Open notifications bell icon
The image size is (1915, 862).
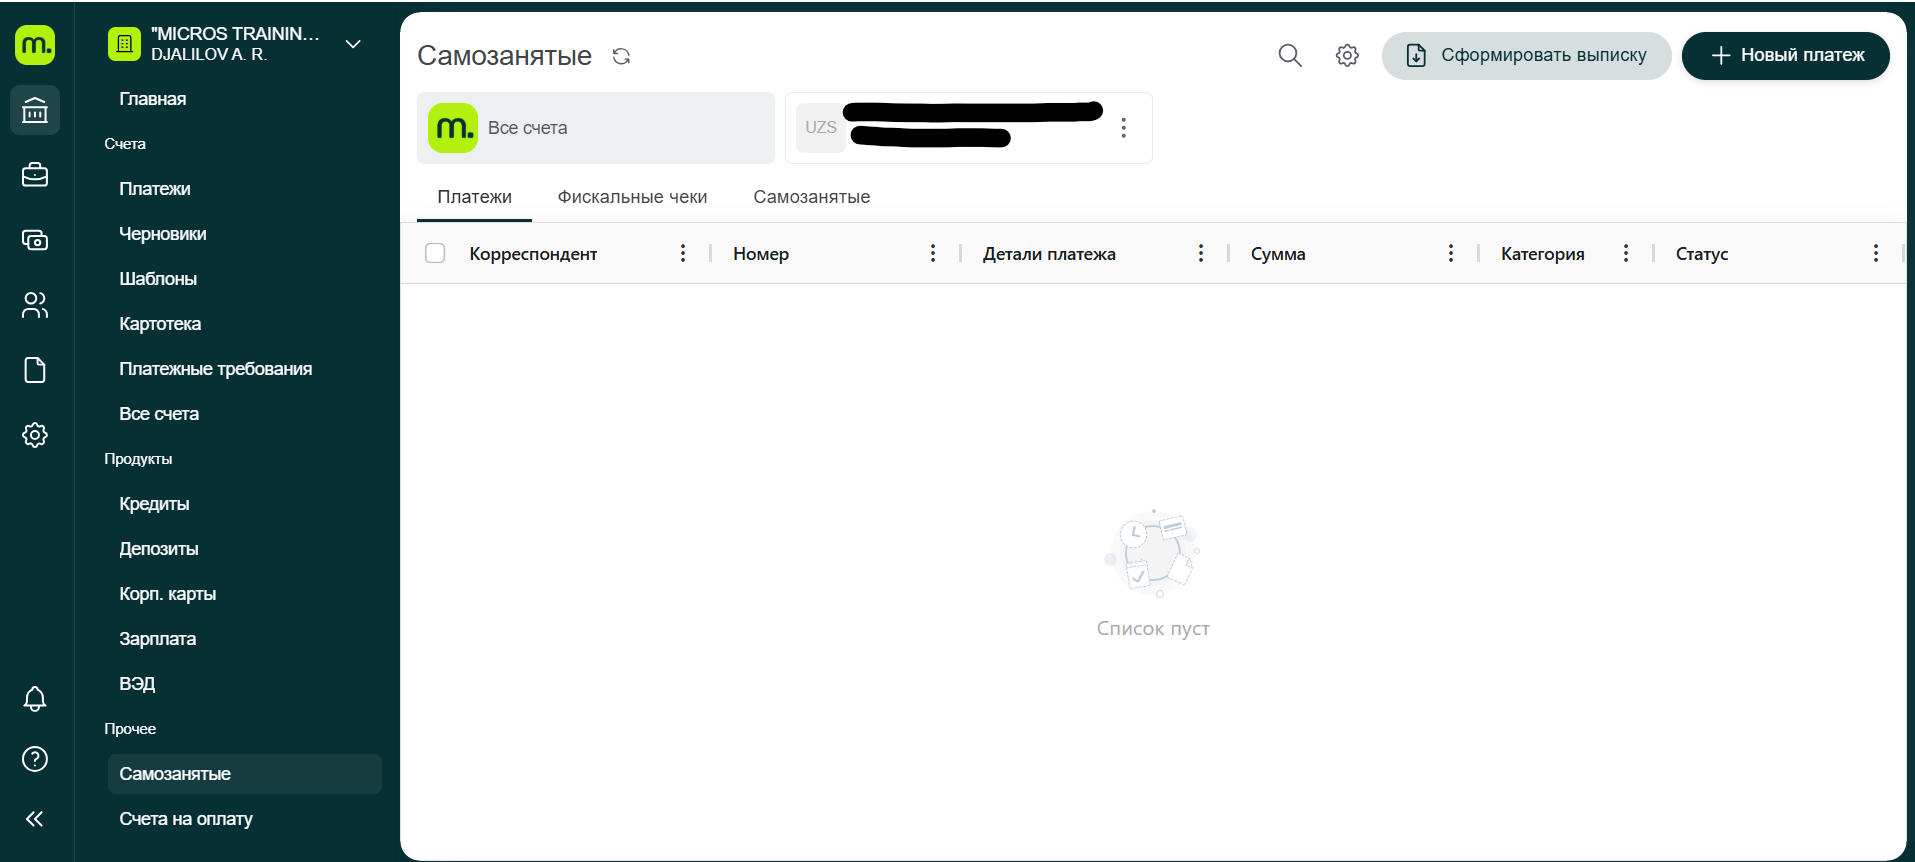pyautogui.click(x=35, y=698)
